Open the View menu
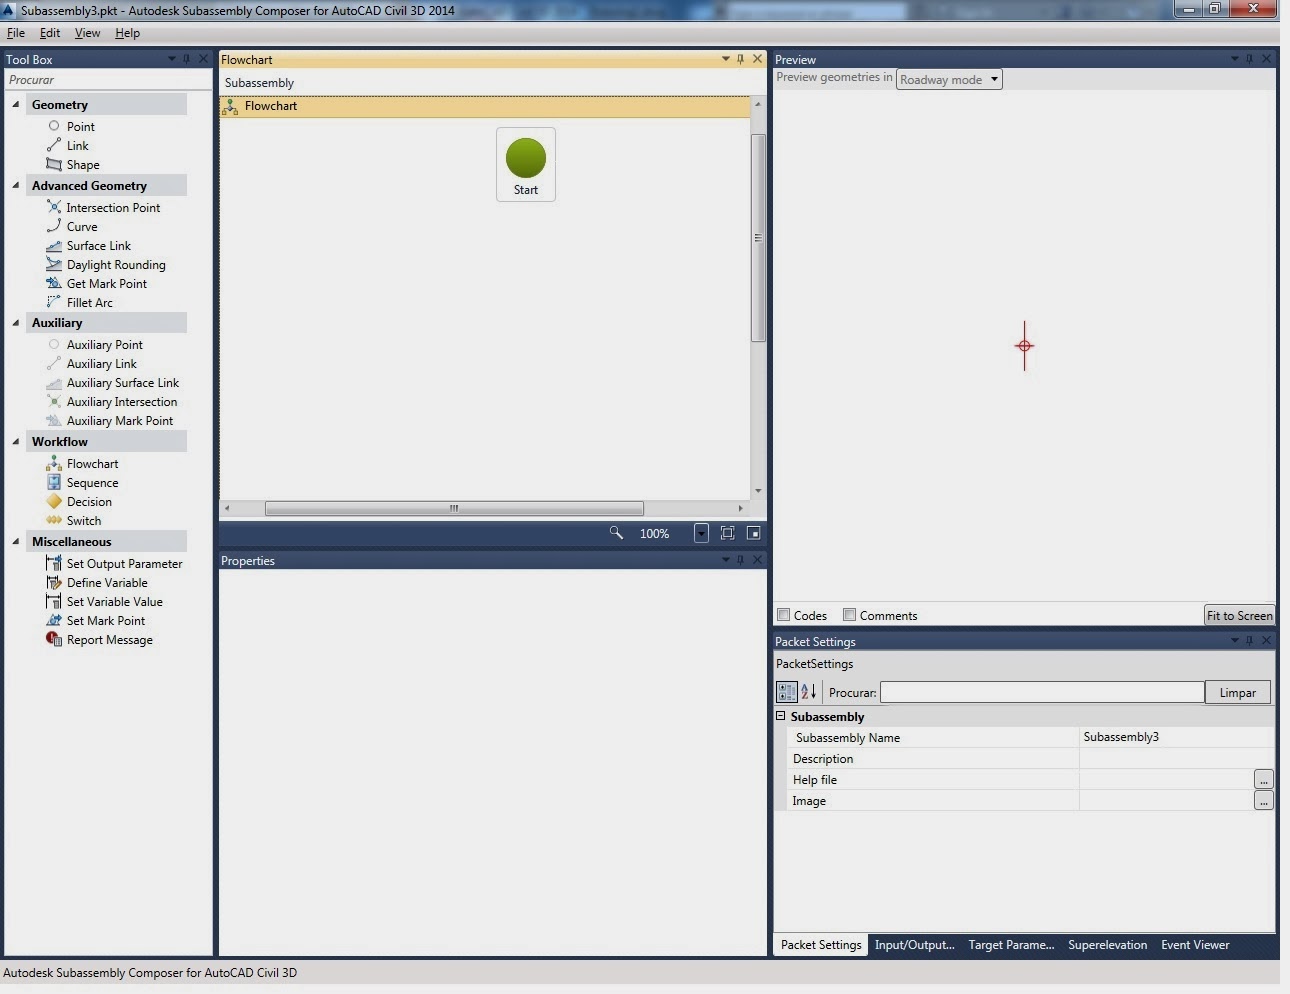This screenshot has height=994, width=1290. (88, 33)
